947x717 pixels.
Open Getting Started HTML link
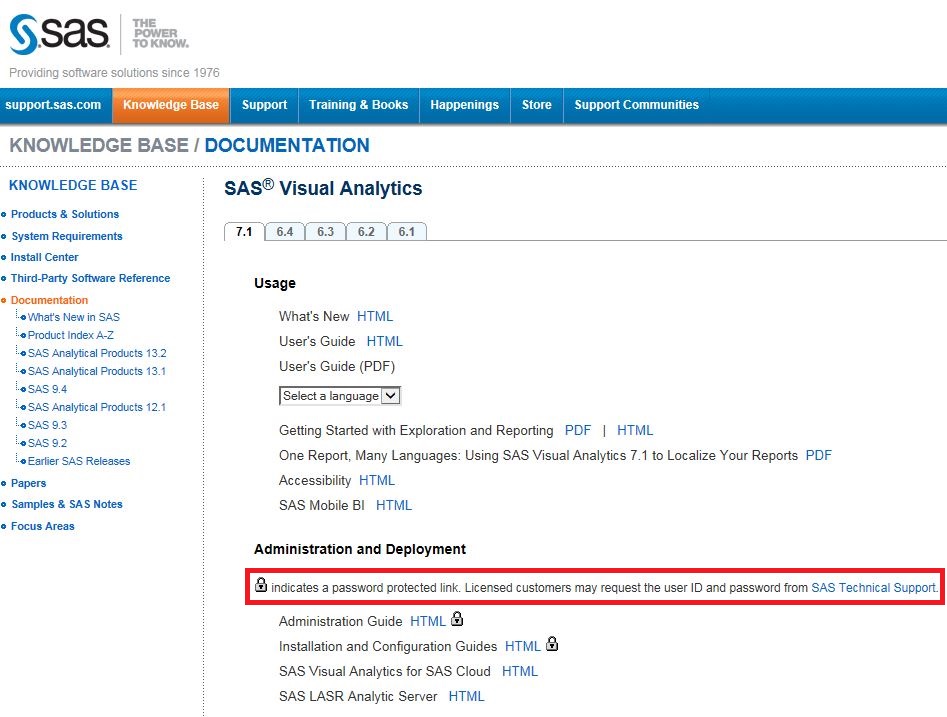tap(635, 430)
